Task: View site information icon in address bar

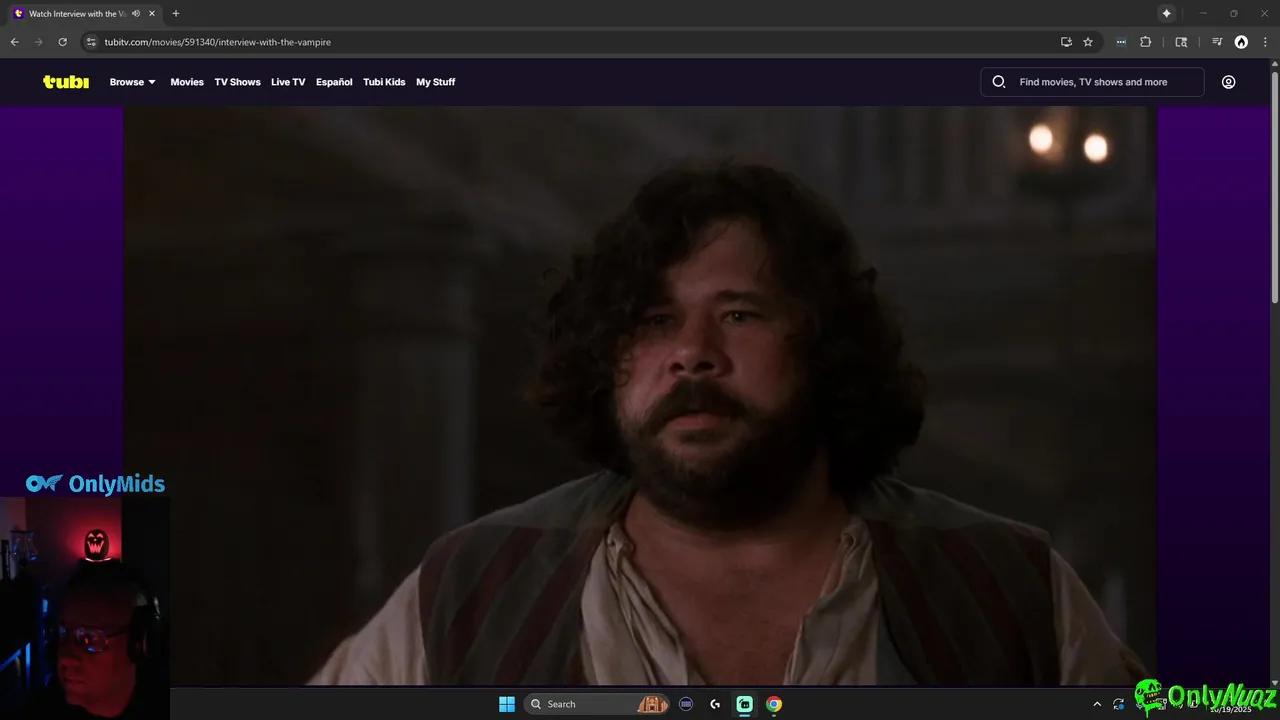Action: (x=91, y=42)
